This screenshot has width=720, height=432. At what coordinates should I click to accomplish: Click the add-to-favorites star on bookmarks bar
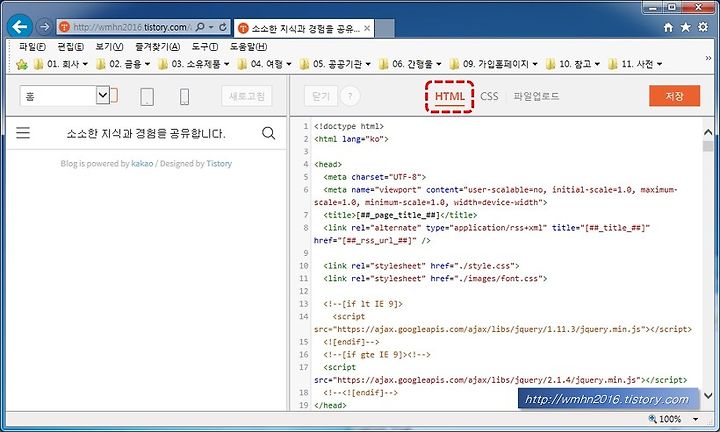[x=22, y=64]
